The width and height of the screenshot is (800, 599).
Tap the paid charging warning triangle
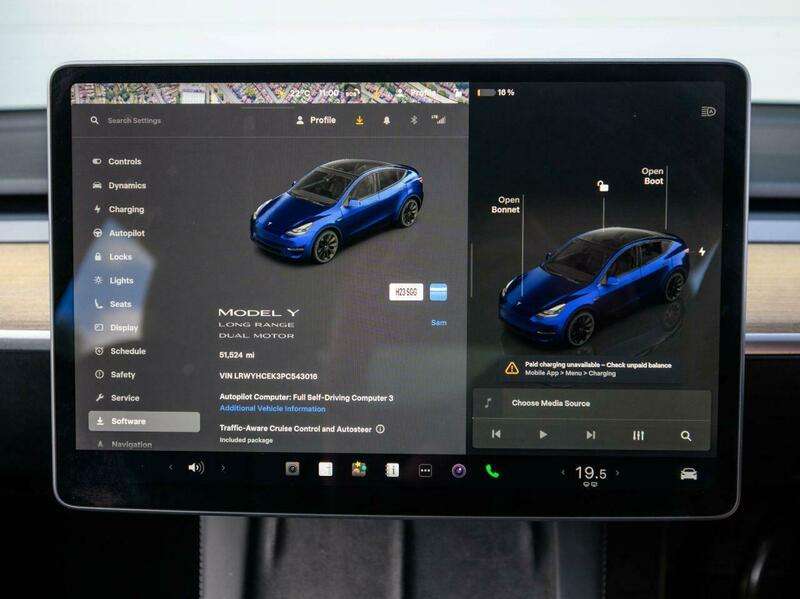point(512,368)
